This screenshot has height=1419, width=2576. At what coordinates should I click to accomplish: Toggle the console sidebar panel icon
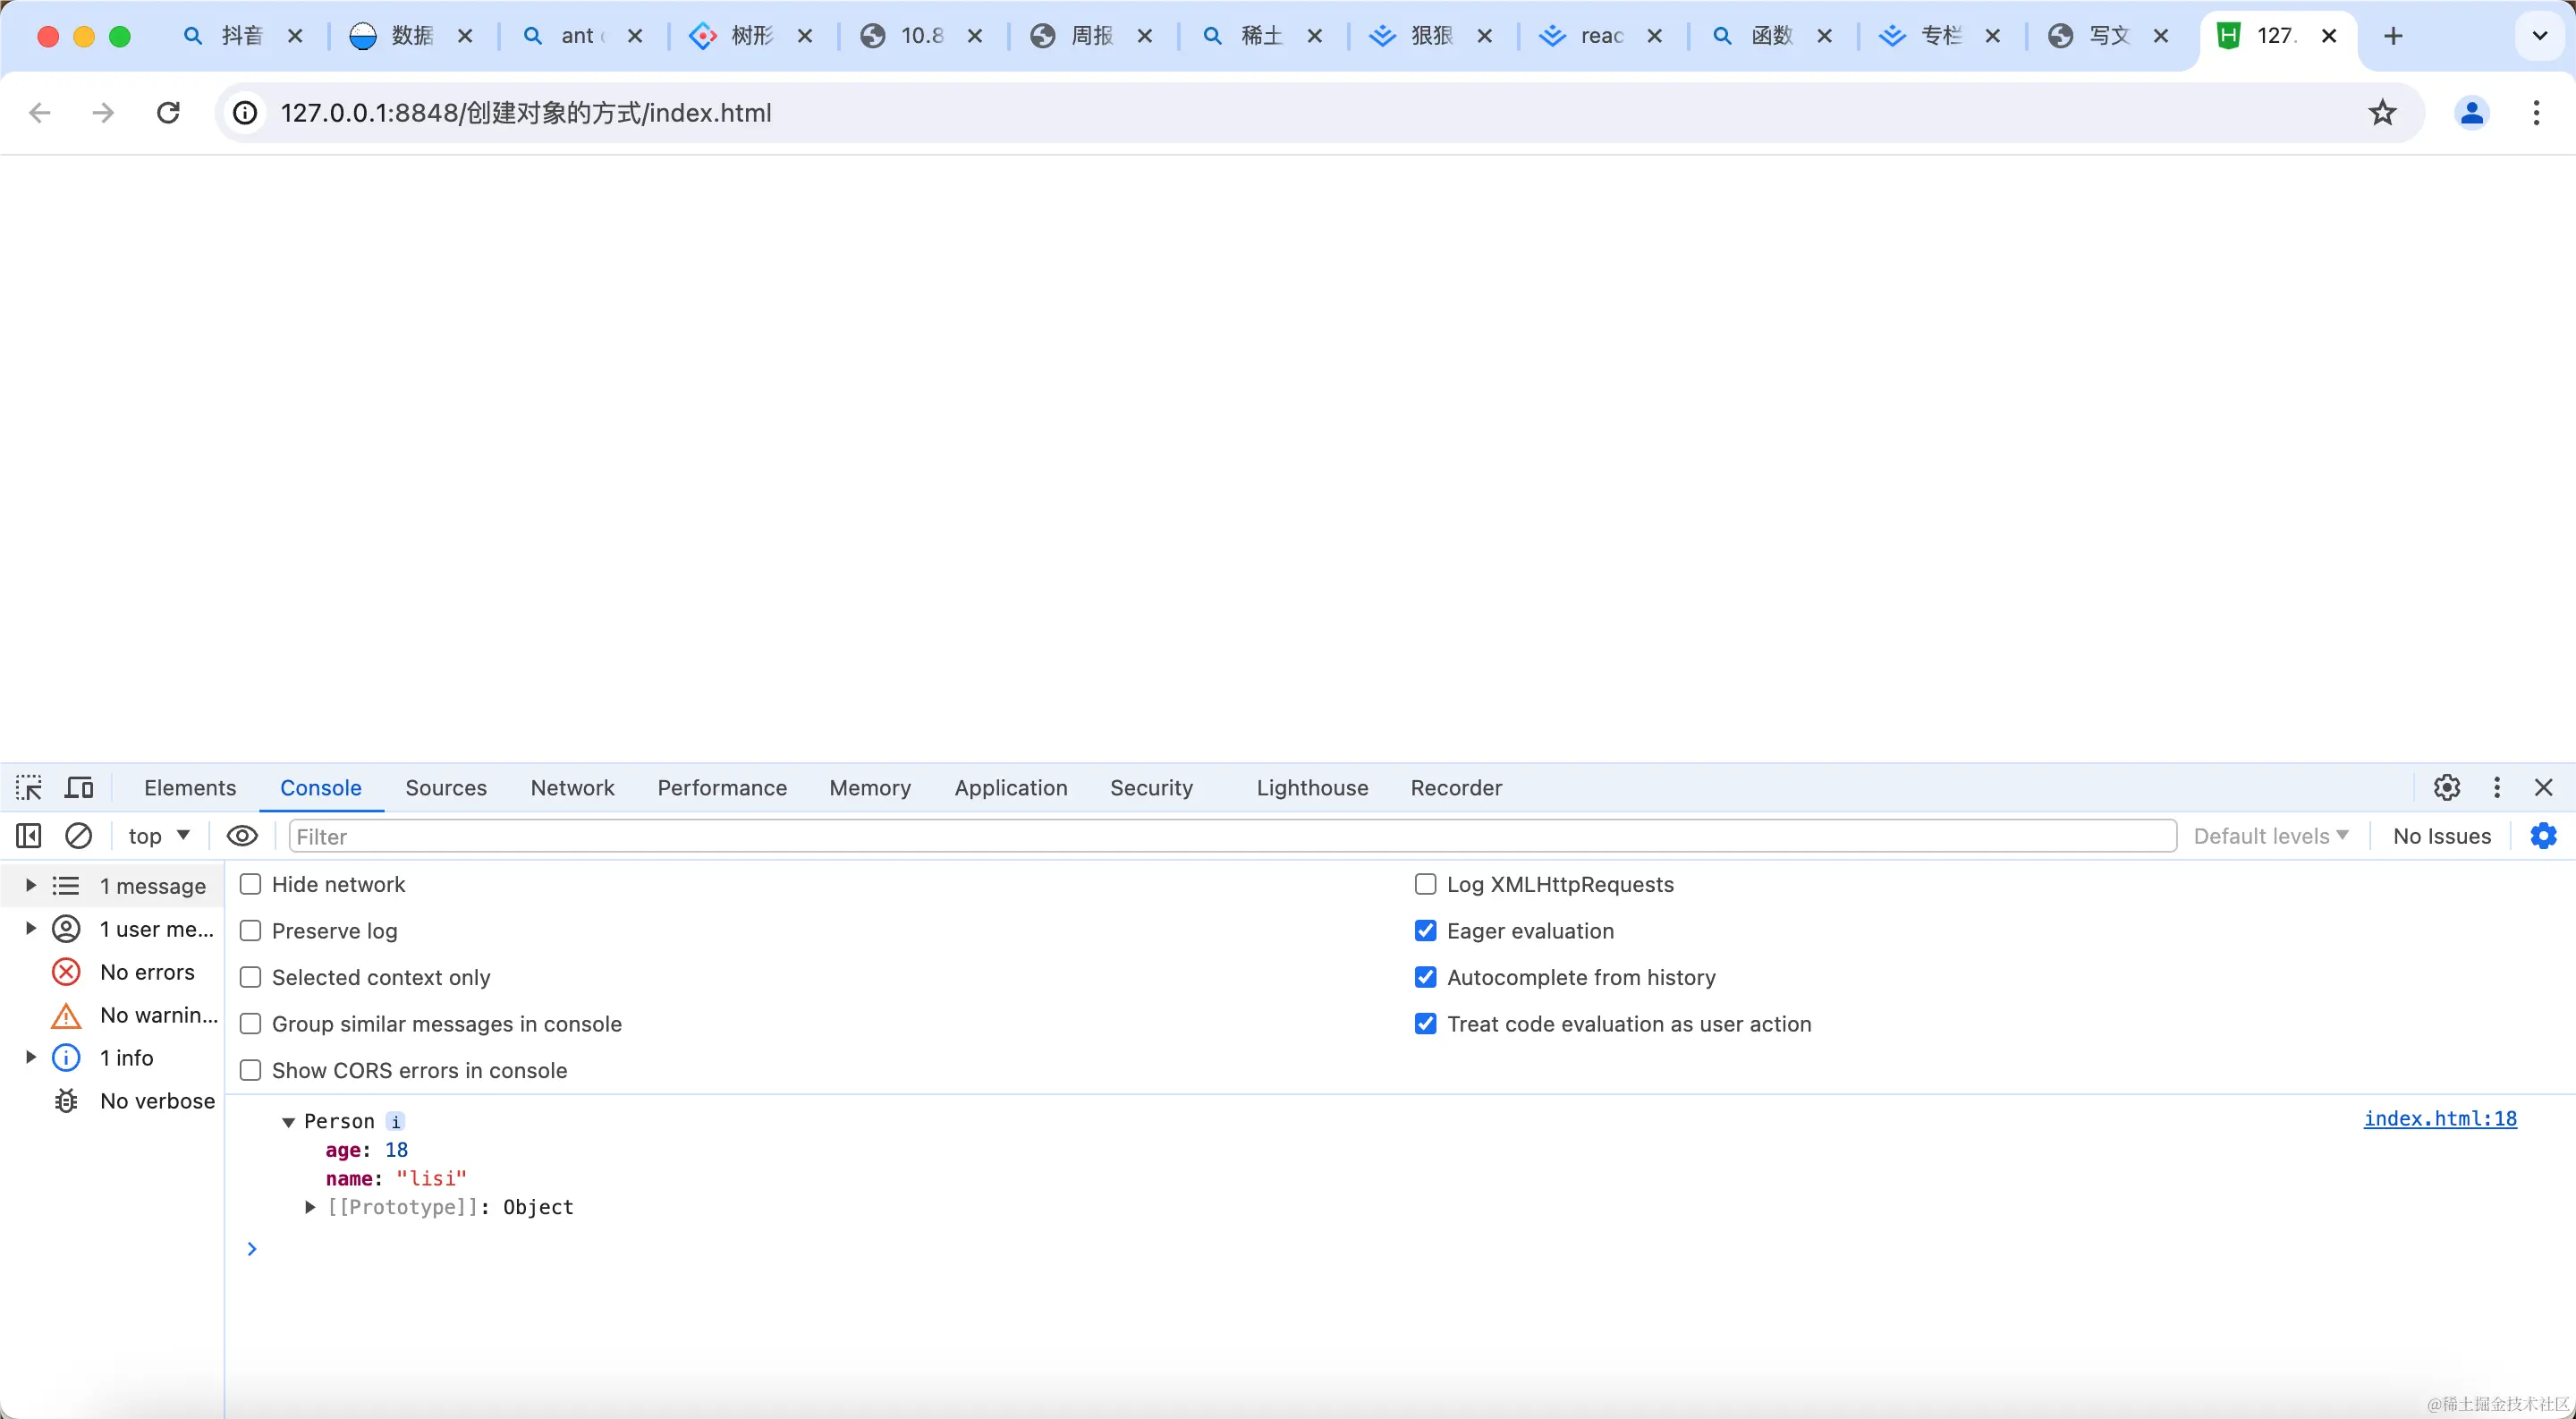coord(29,836)
